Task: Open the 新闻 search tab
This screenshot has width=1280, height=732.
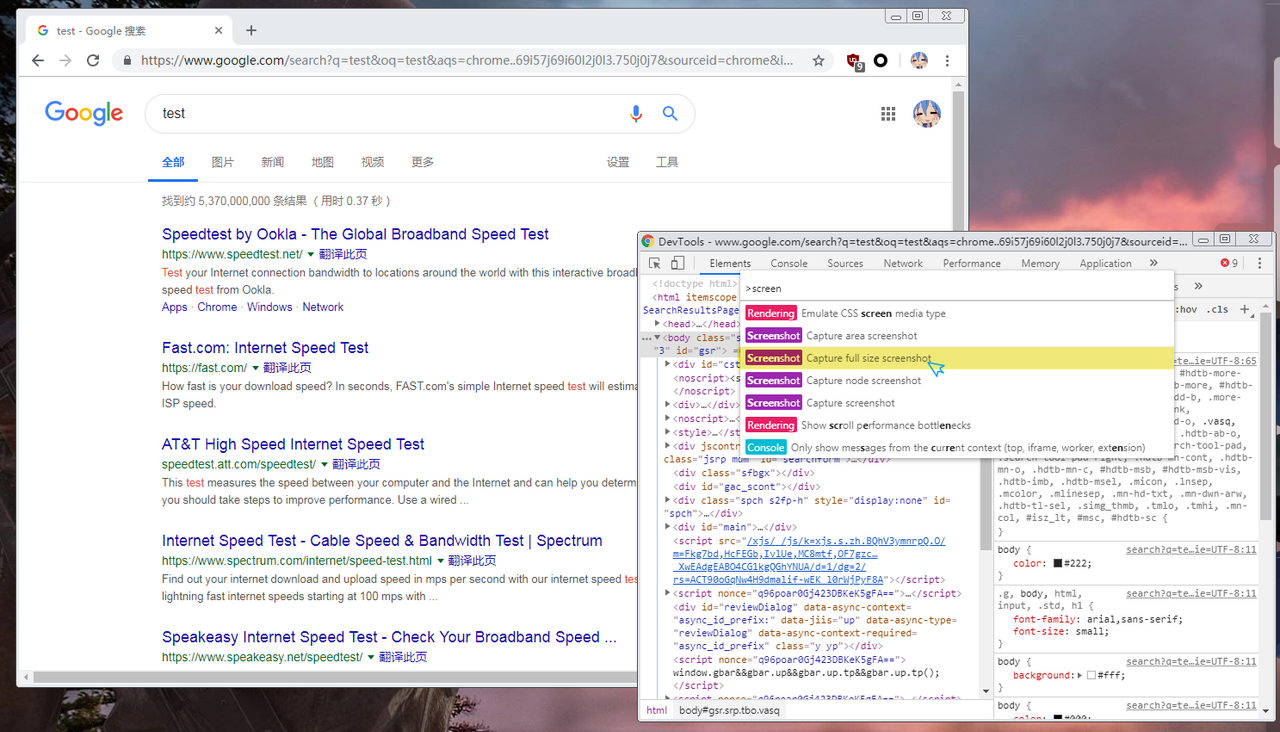Action: click(x=273, y=162)
